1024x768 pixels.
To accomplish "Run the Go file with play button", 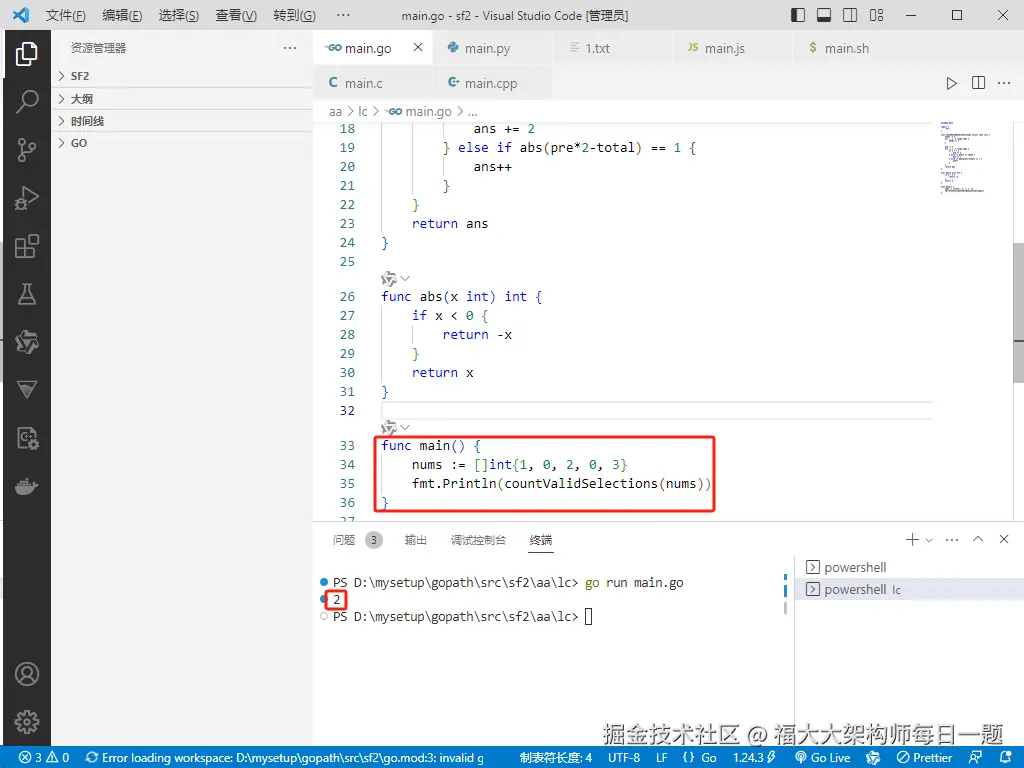I will pyautogui.click(x=952, y=83).
